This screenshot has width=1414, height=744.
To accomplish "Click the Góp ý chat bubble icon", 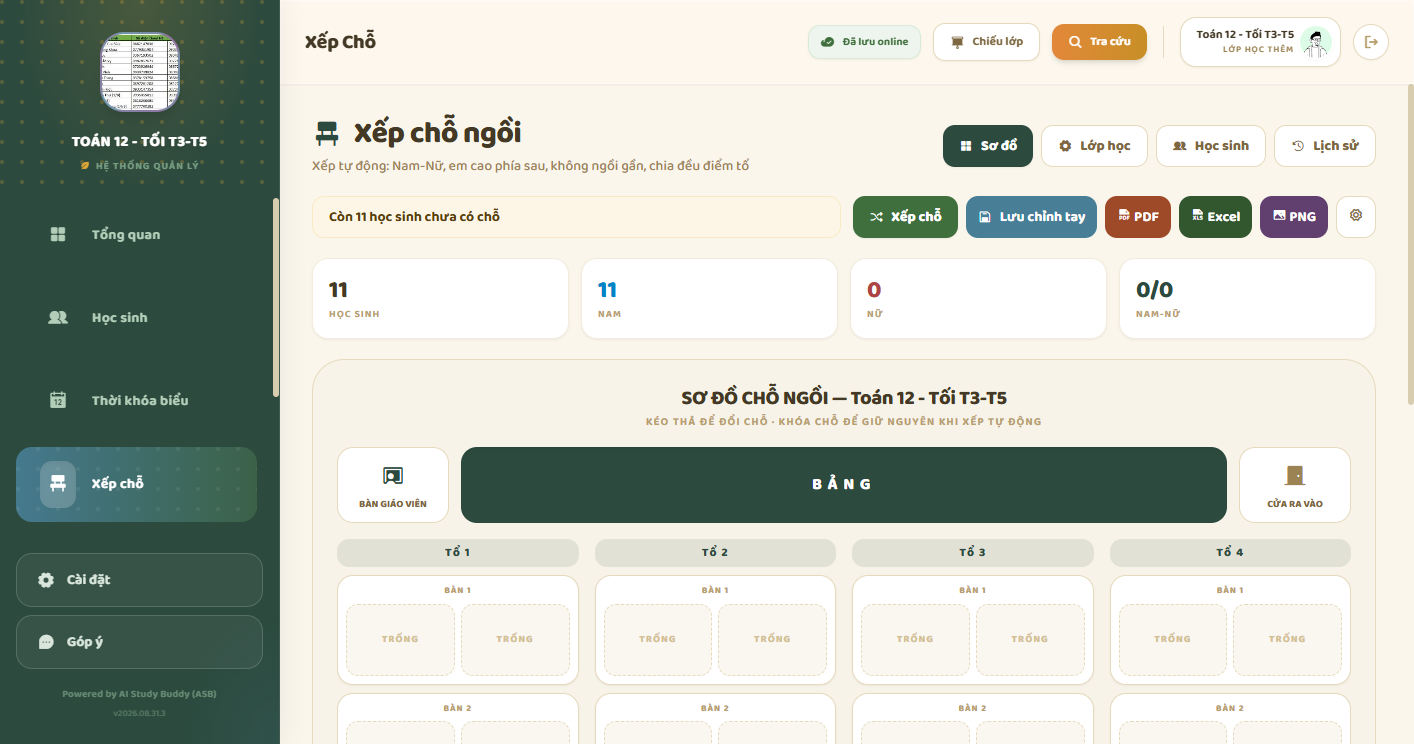I will coord(46,642).
